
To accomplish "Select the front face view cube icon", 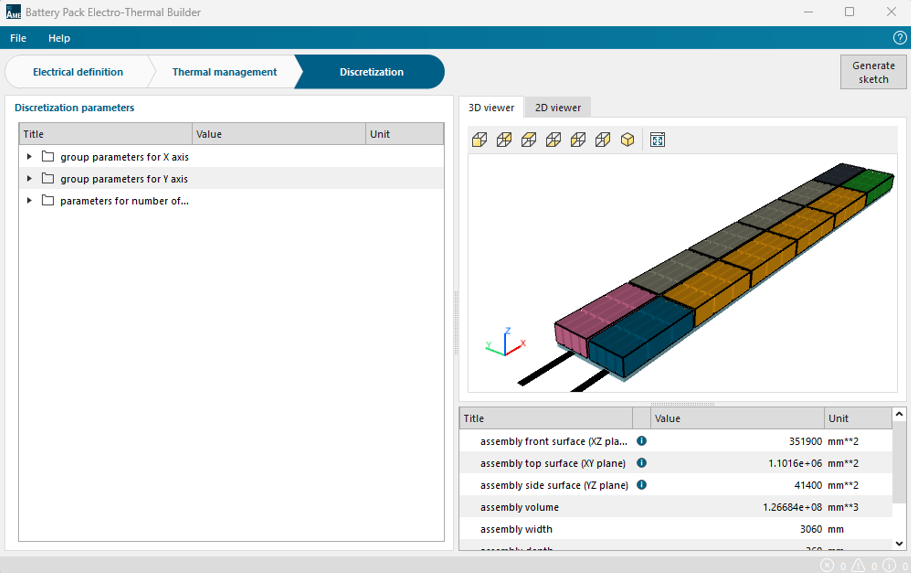I will (x=479, y=140).
